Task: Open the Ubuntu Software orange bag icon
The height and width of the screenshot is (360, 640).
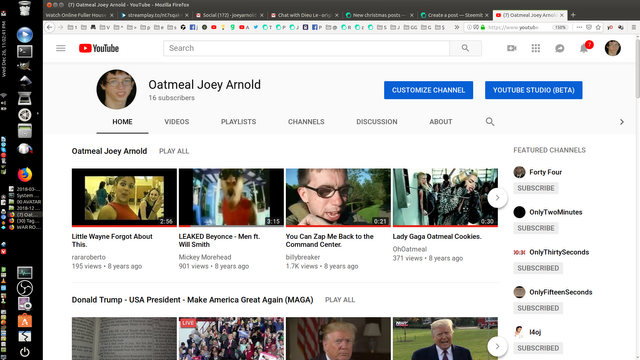Action: [24, 321]
